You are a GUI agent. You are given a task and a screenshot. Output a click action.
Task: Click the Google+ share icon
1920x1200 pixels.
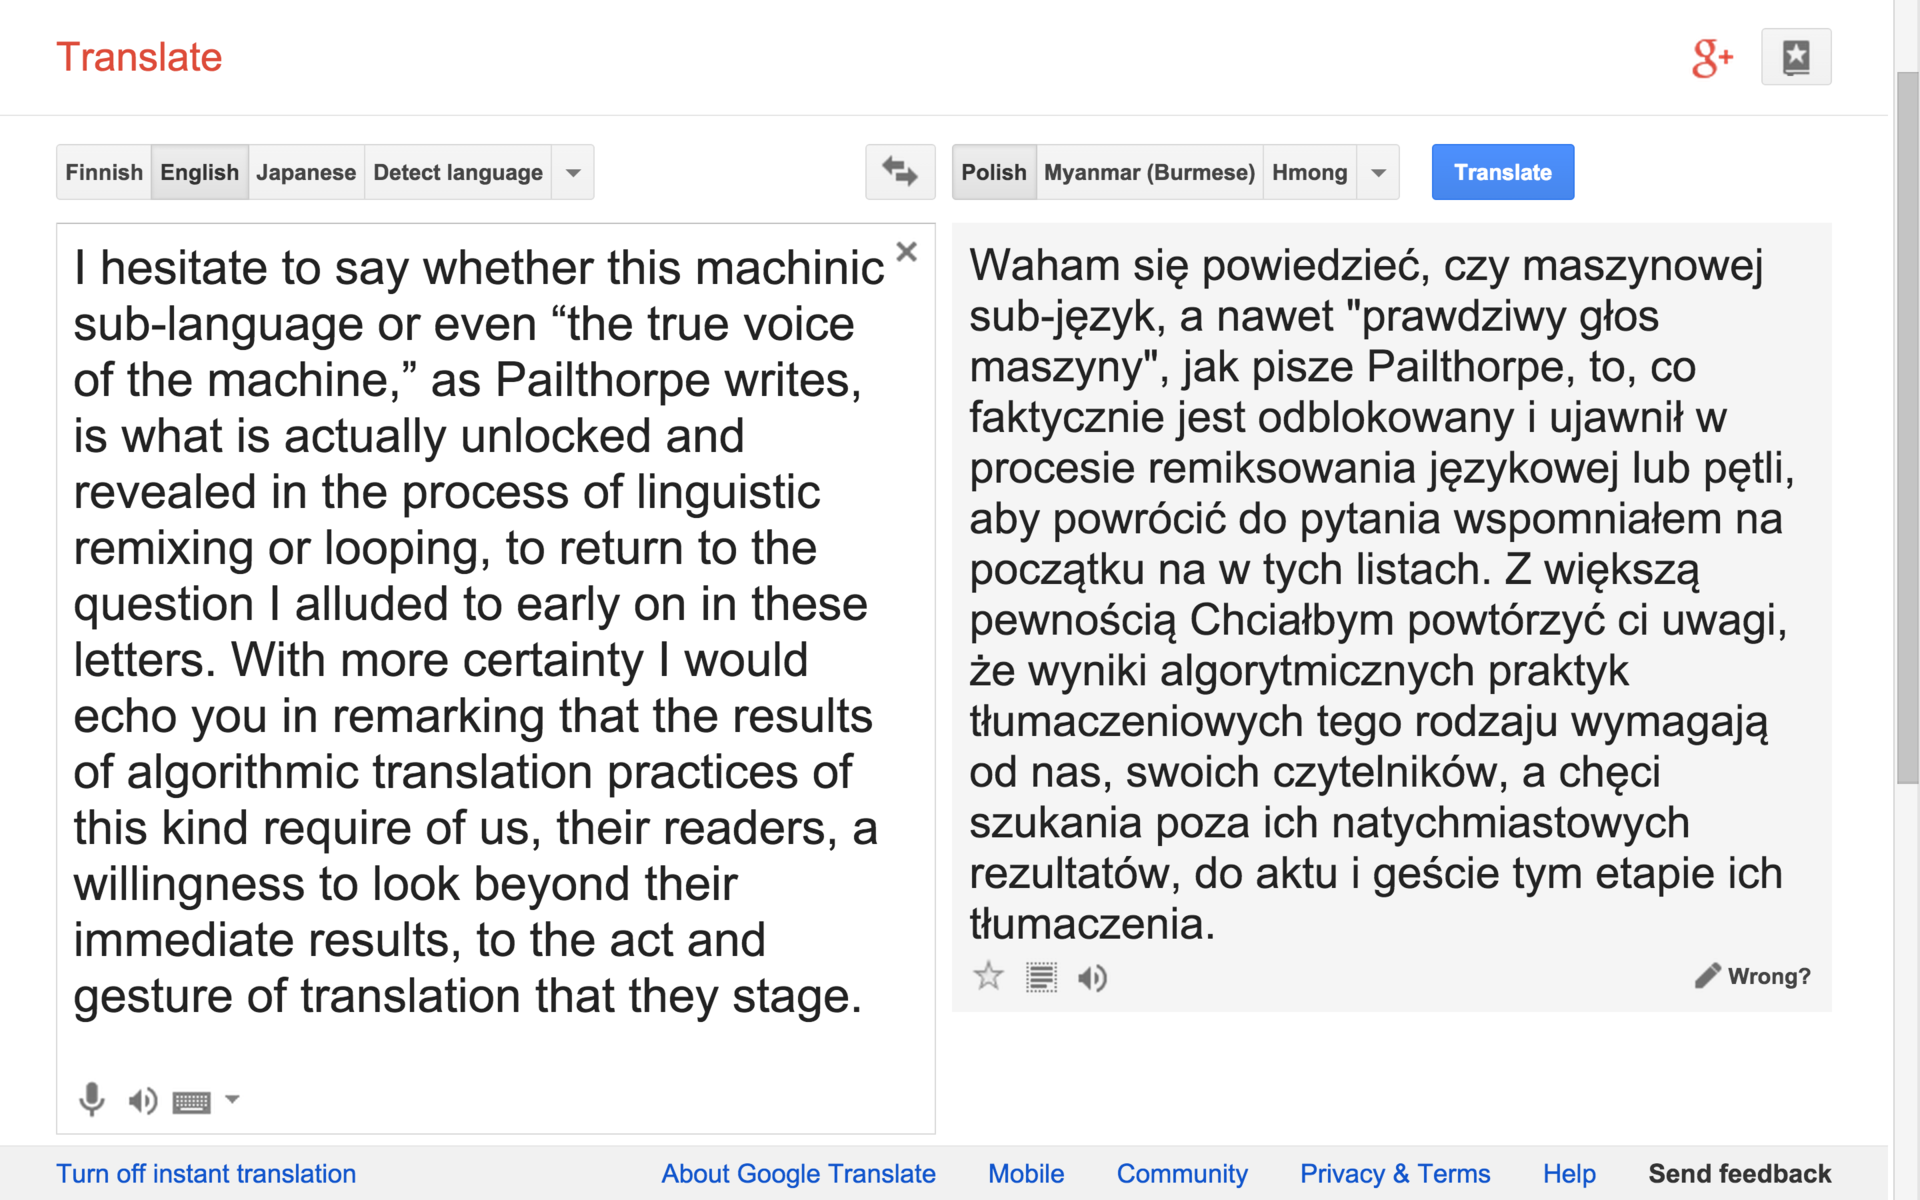point(1711,58)
